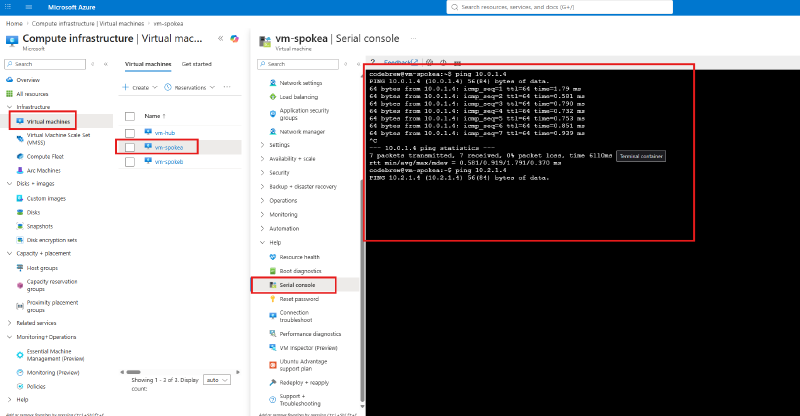800x416 pixels.
Task: Open the Network settings icon
Action: coord(272,83)
